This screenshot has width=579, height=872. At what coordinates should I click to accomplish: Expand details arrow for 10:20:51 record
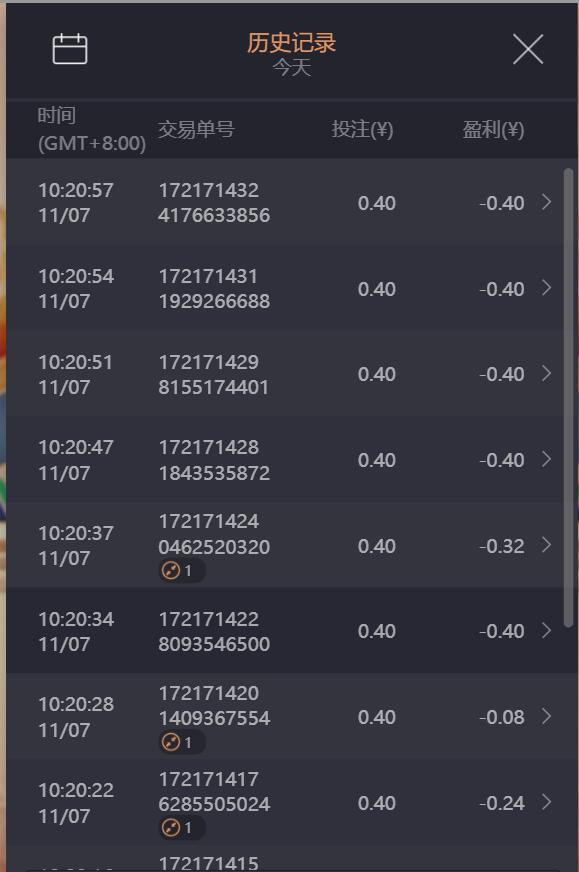point(546,373)
